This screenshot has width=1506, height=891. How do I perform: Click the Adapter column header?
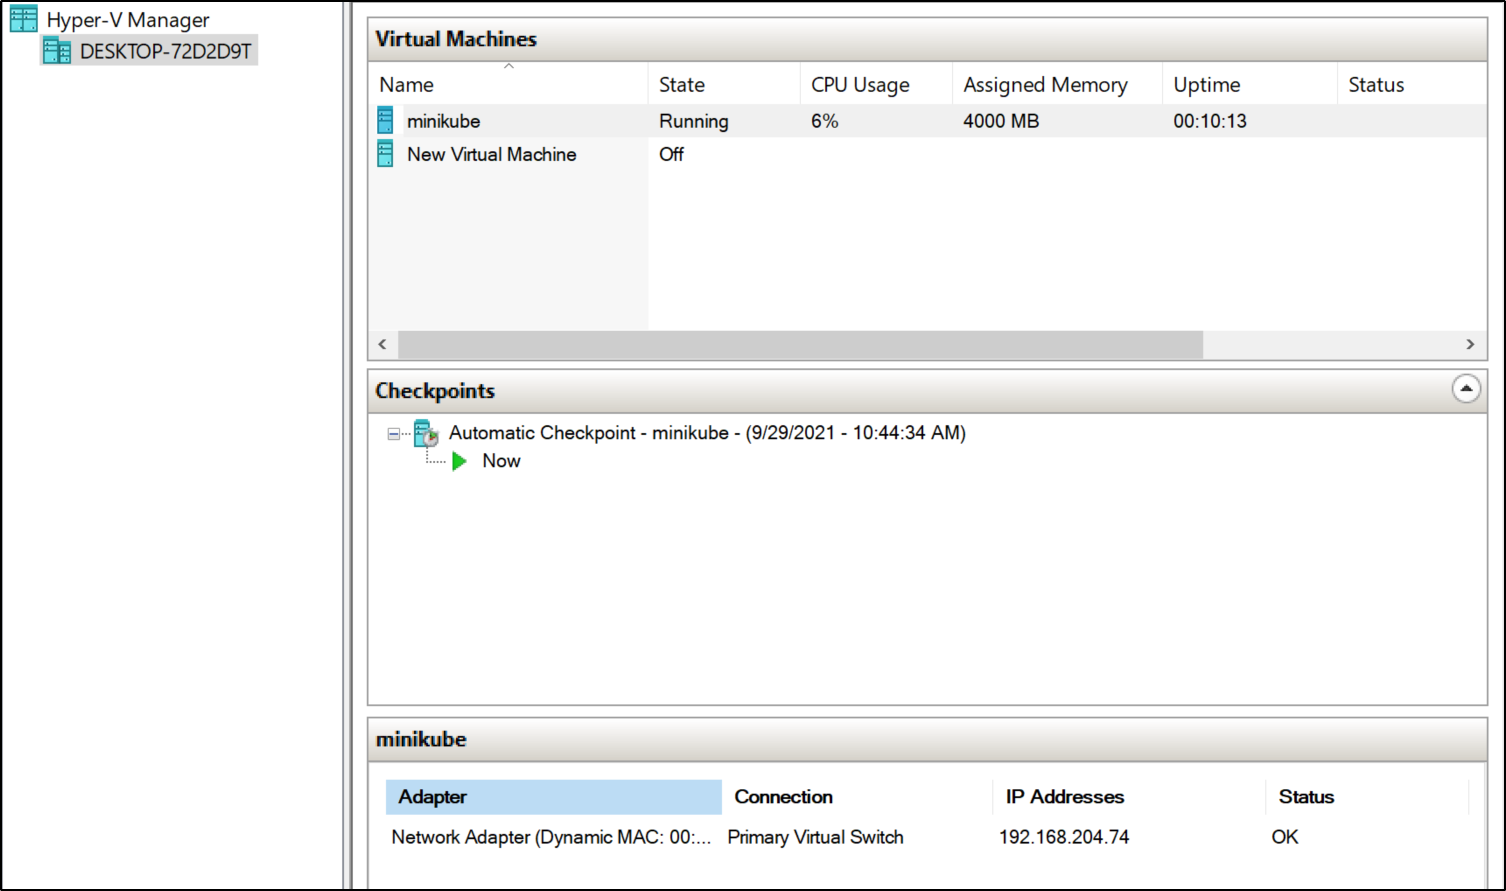pyautogui.click(x=553, y=797)
